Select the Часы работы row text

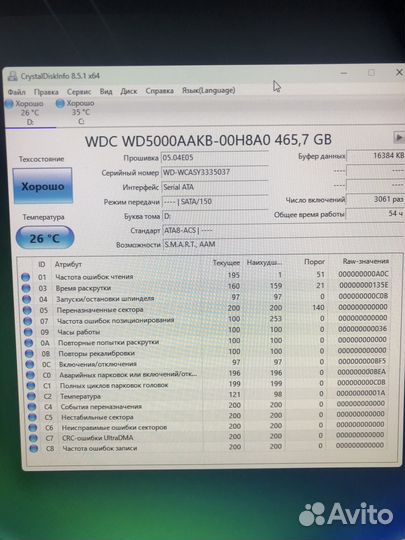coord(79,332)
